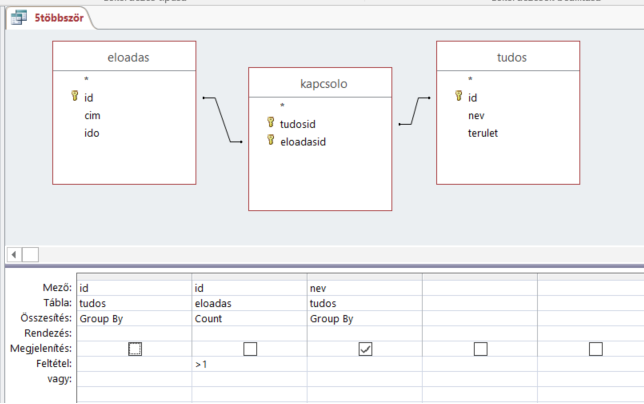Select the terulet field in tudos table

[483, 132]
